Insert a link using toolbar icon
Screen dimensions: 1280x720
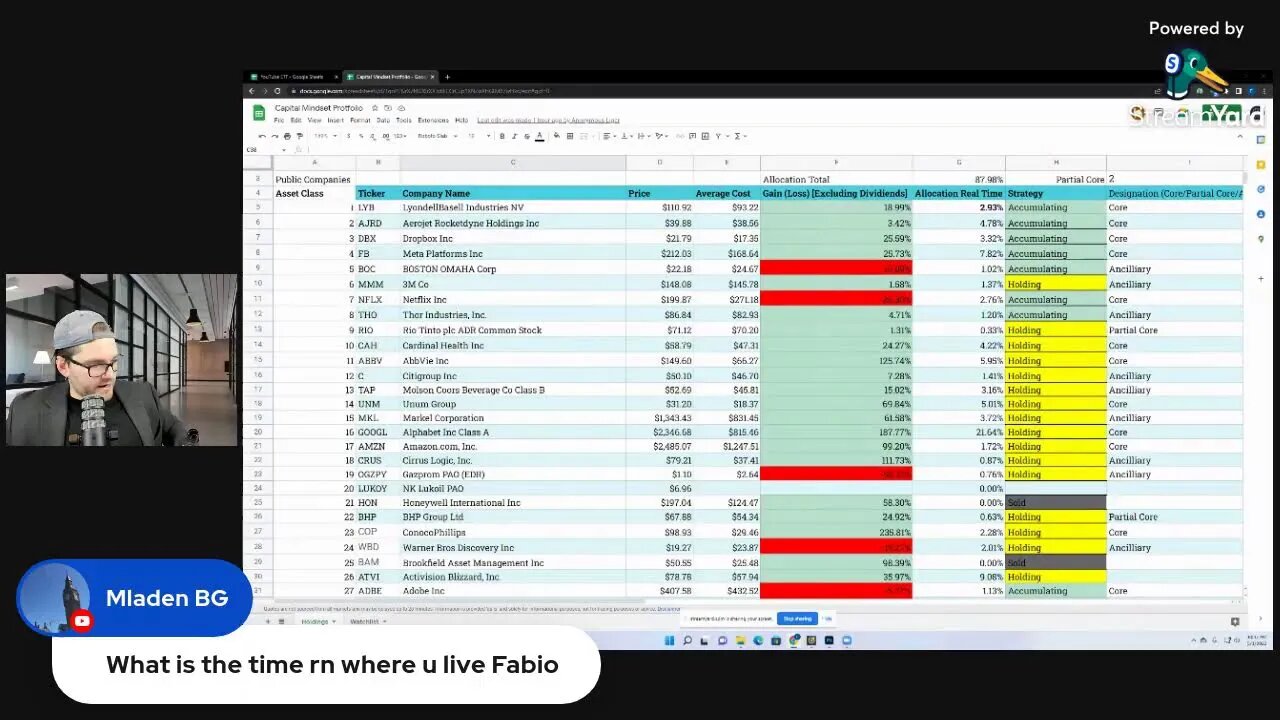[680, 136]
